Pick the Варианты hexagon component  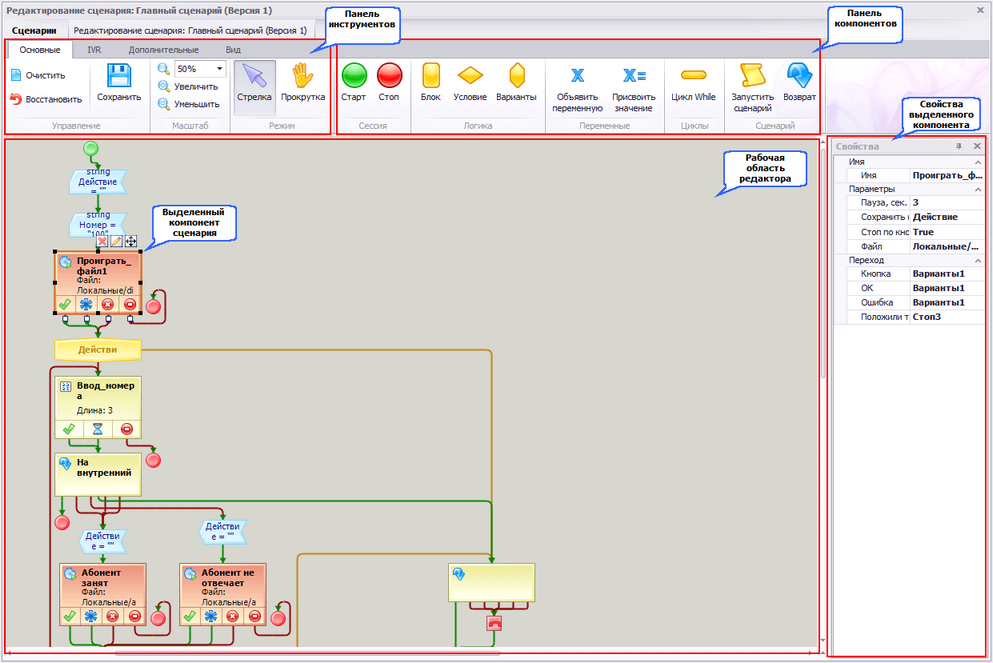pyautogui.click(x=517, y=82)
